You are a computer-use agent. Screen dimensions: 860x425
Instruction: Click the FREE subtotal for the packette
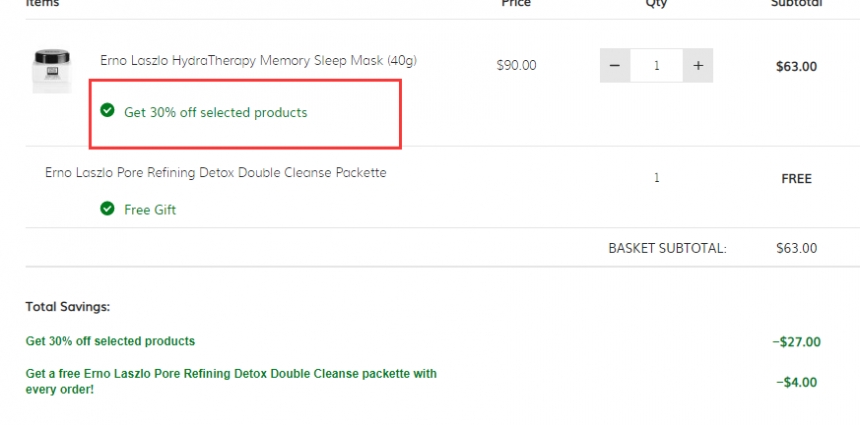coord(796,179)
